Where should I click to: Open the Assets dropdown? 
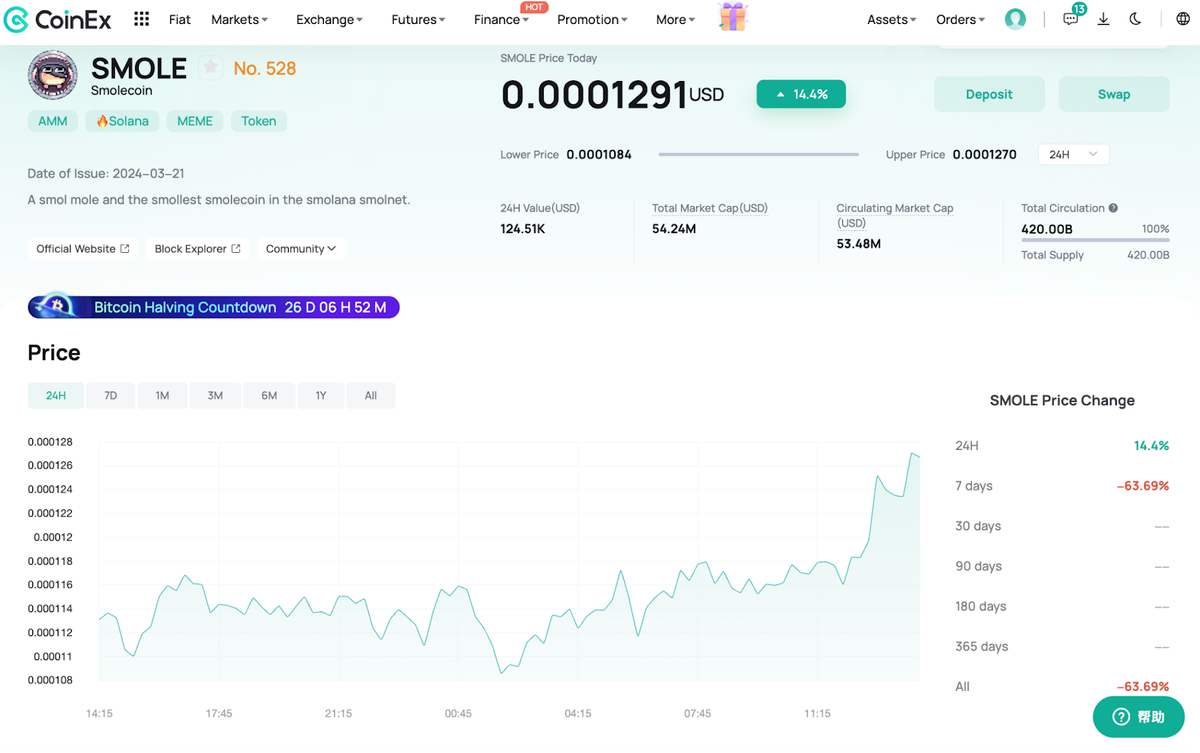892,19
